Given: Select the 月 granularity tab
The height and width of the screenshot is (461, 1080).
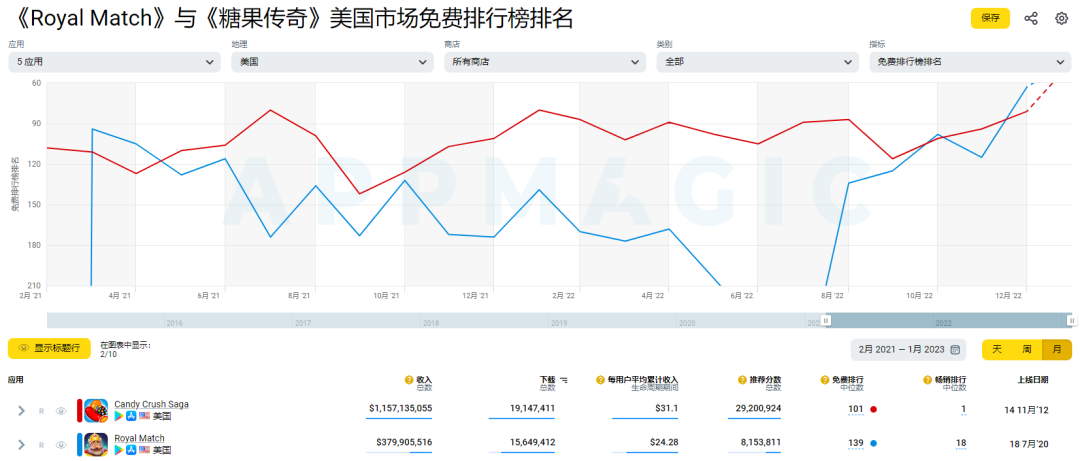Looking at the screenshot, I should [x=1057, y=349].
